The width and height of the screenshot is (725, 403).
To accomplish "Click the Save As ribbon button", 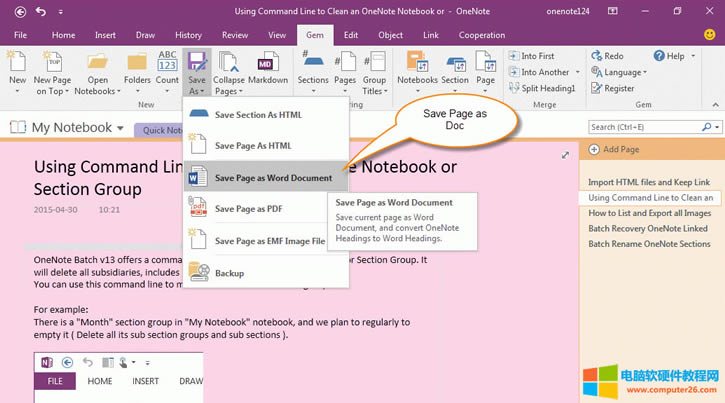I will click(197, 69).
